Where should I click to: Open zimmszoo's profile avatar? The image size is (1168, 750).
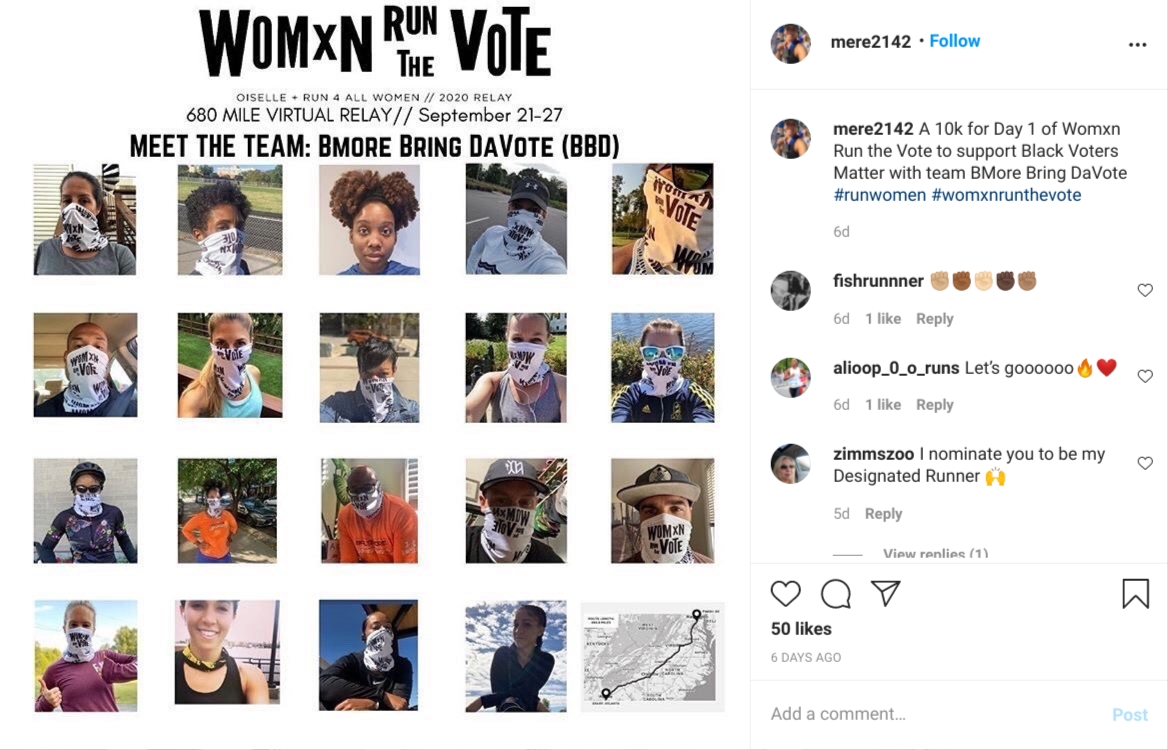click(790, 464)
